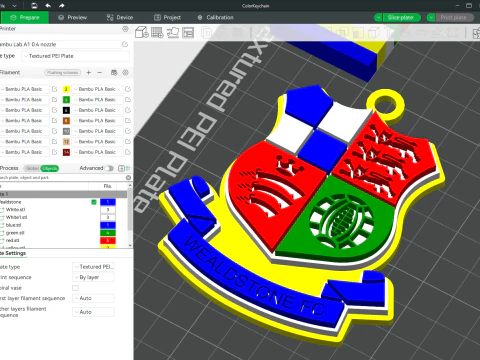Open the Print sequence By layer dropdown
This screenshot has width=480, height=360.
coord(93,277)
